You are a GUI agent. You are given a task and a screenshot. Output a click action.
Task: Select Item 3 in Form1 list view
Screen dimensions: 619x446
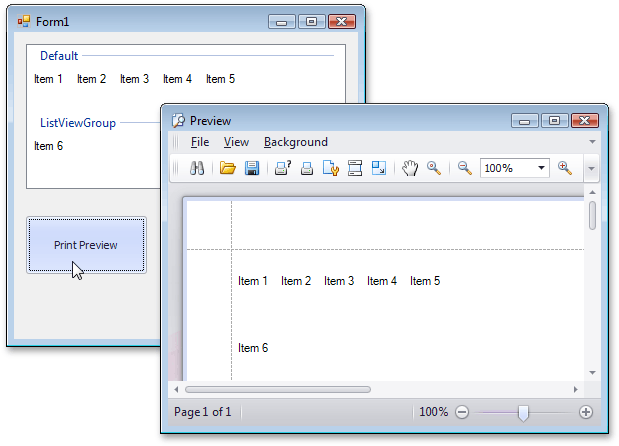click(x=134, y=79)
